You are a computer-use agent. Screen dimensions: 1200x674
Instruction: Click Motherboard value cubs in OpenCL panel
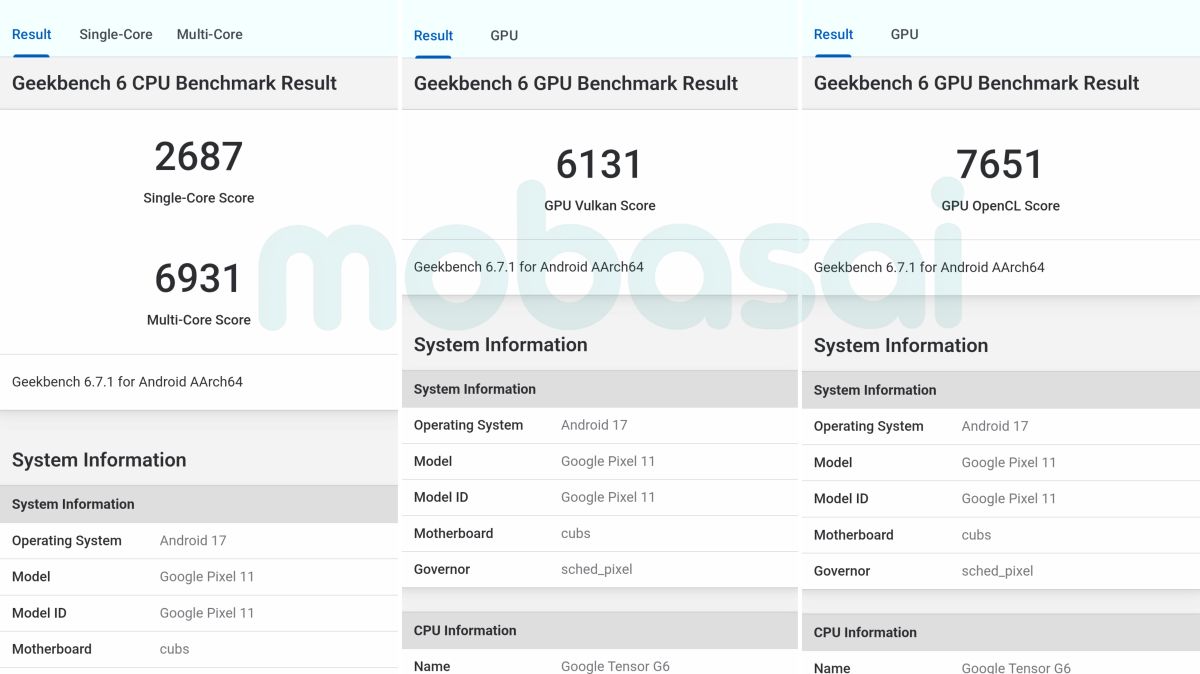(976, 535)
